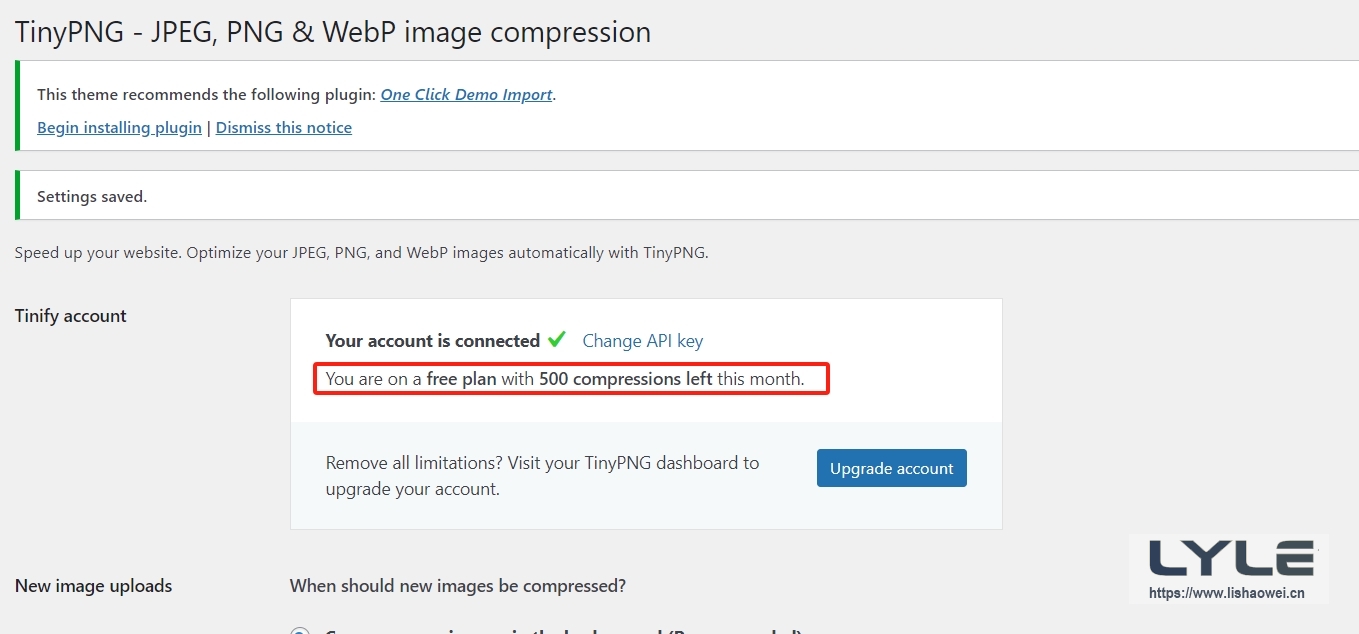
Task: Click the "free plan" bold text
Action: pos(461,379)
